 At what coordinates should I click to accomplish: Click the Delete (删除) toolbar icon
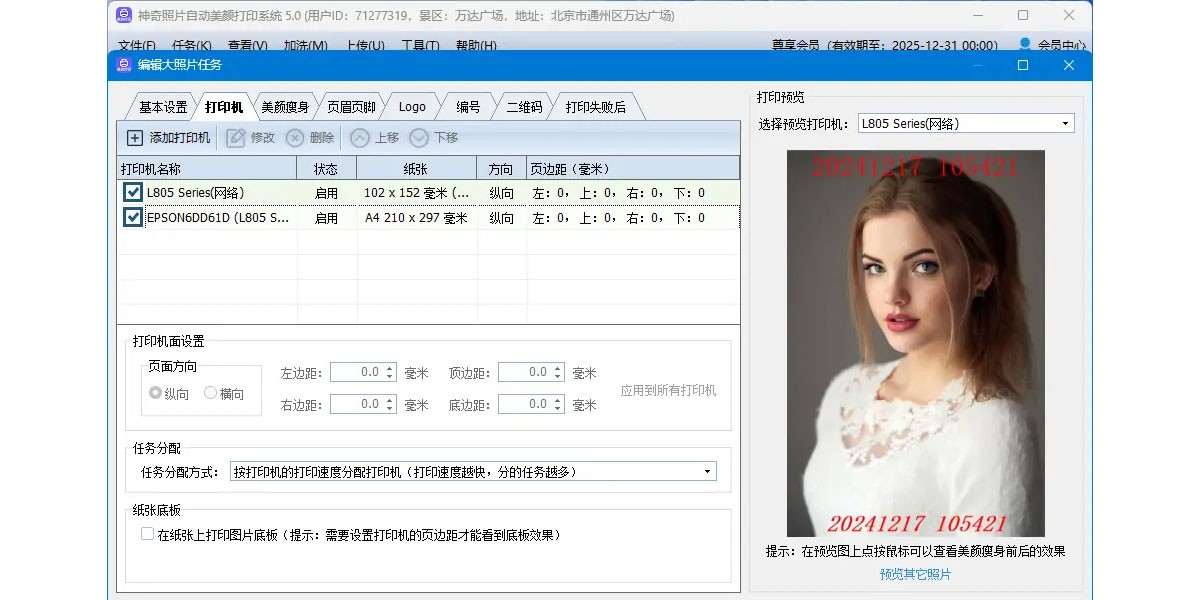[x=295, y=138]
